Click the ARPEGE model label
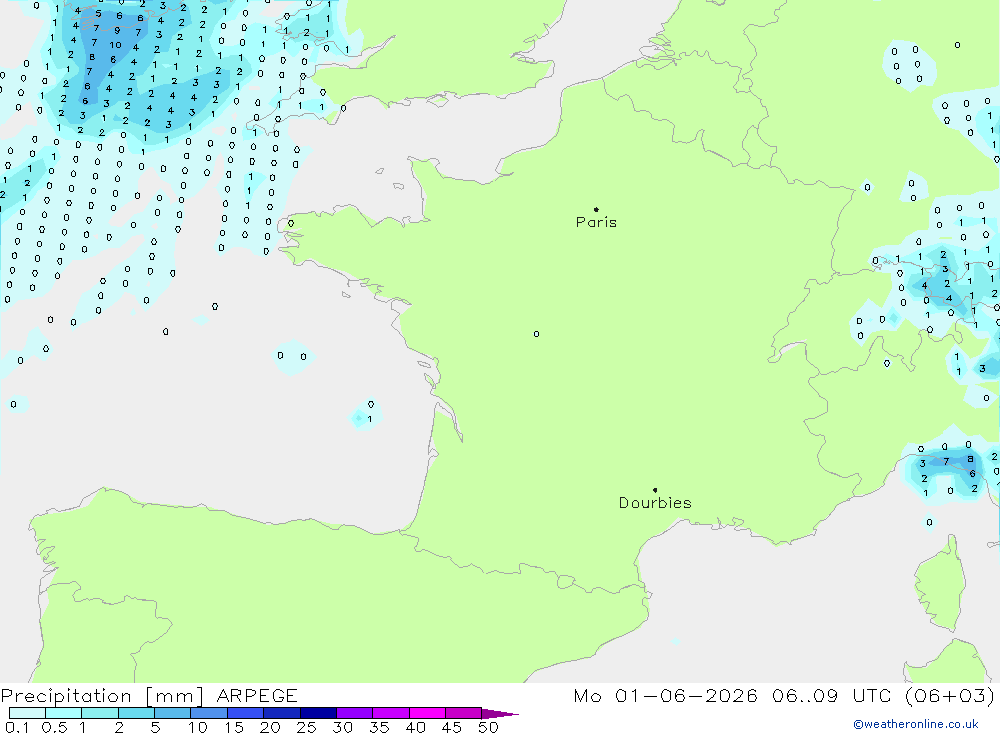Image resolution: width=1000 pixels, height=733 pixels. [x=256, y=696]
